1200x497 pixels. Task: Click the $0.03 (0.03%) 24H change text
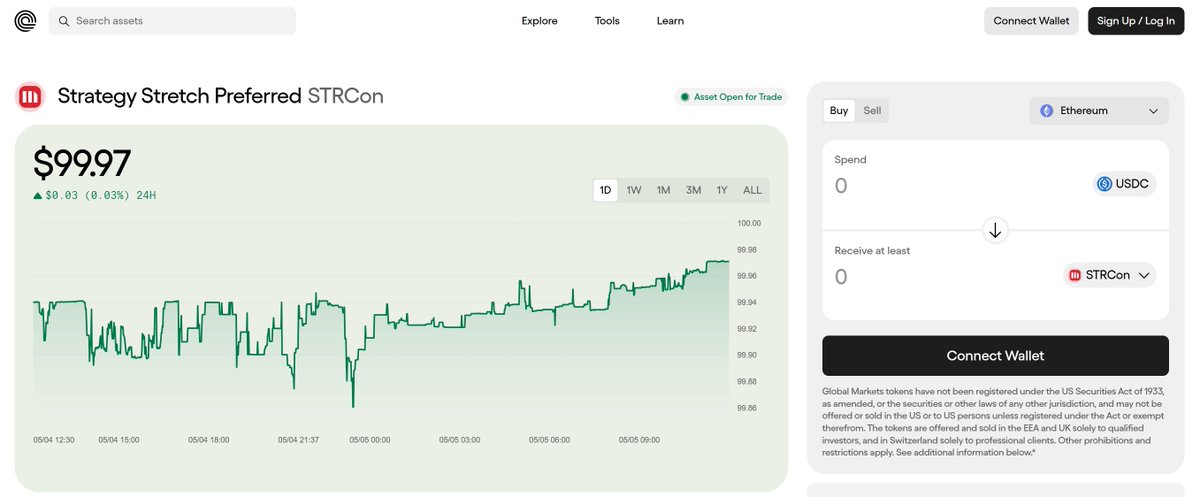pos(101,195)
